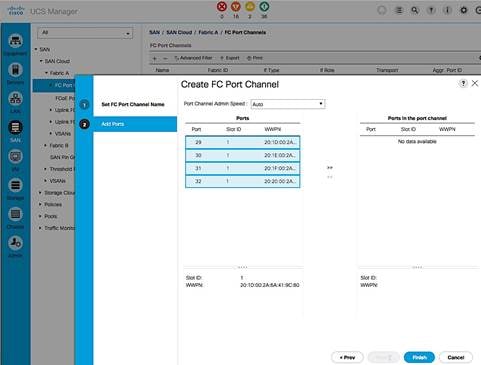Screen dimensions: 481x365
Task: Sort by the Transport column header
Action: click(387, 70)
